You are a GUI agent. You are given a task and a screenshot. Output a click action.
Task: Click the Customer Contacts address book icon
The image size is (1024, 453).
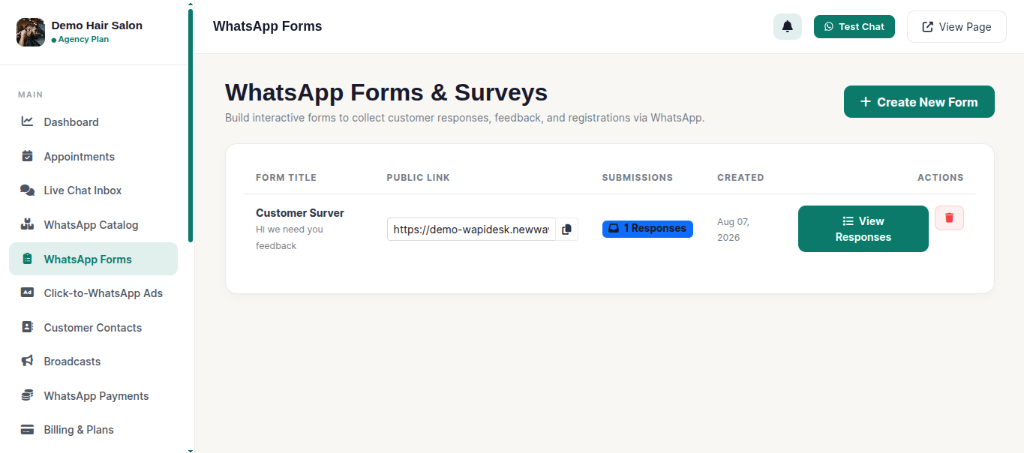(x=27, y=327)
